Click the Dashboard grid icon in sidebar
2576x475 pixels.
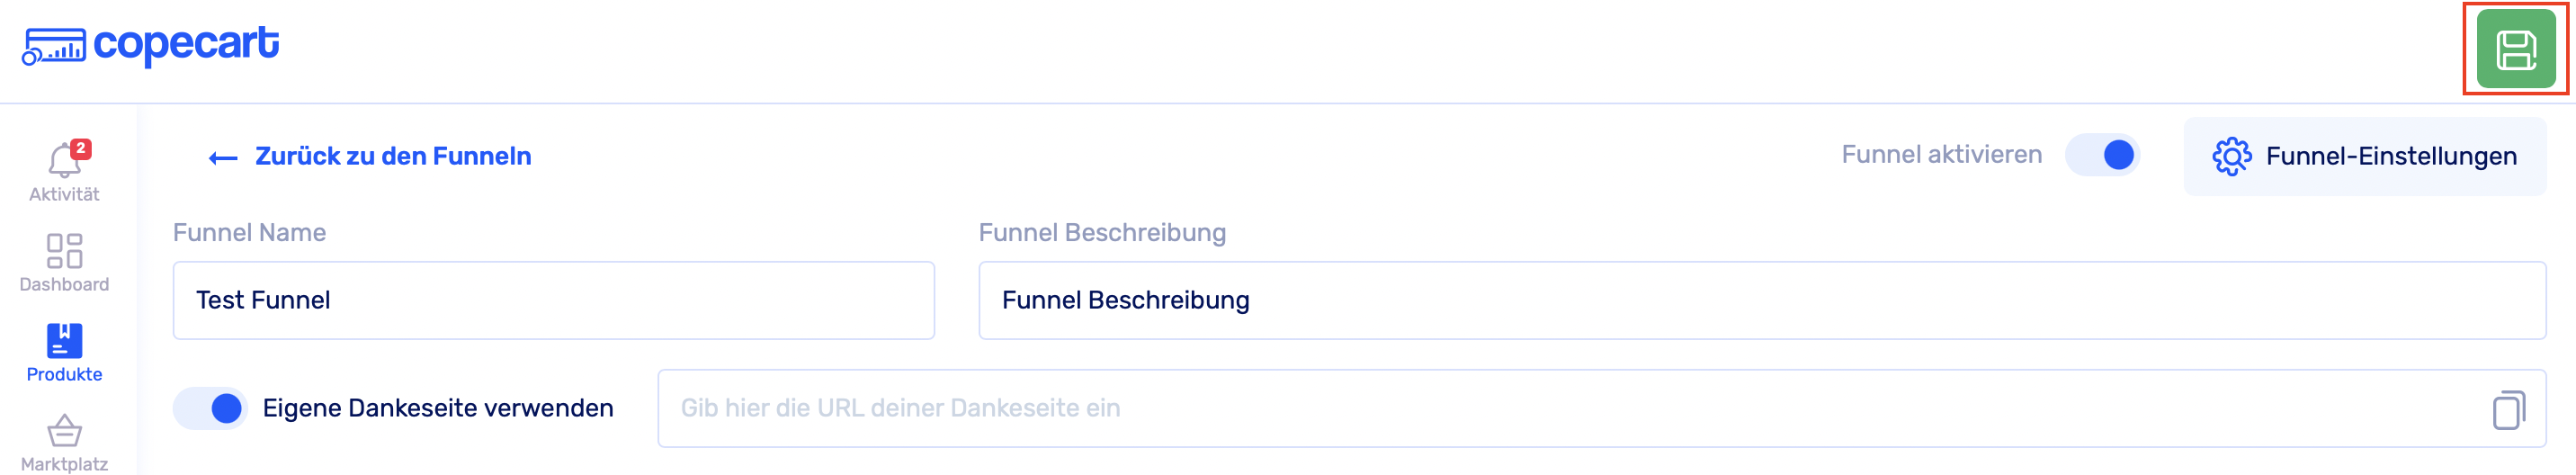(x=64, y=251)
